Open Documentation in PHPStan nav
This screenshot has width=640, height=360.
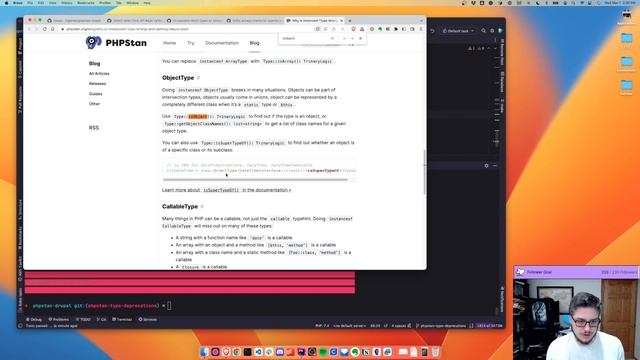click(222, 43)
